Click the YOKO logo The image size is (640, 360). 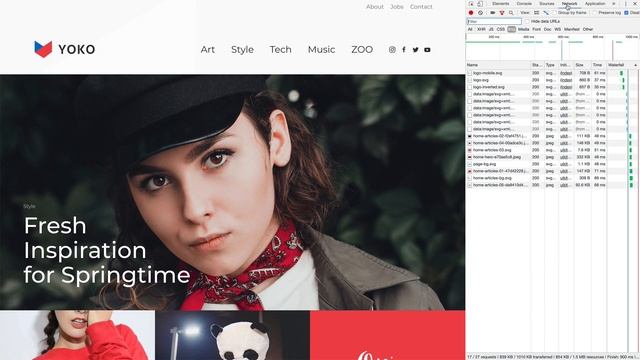tap(64, 49)
